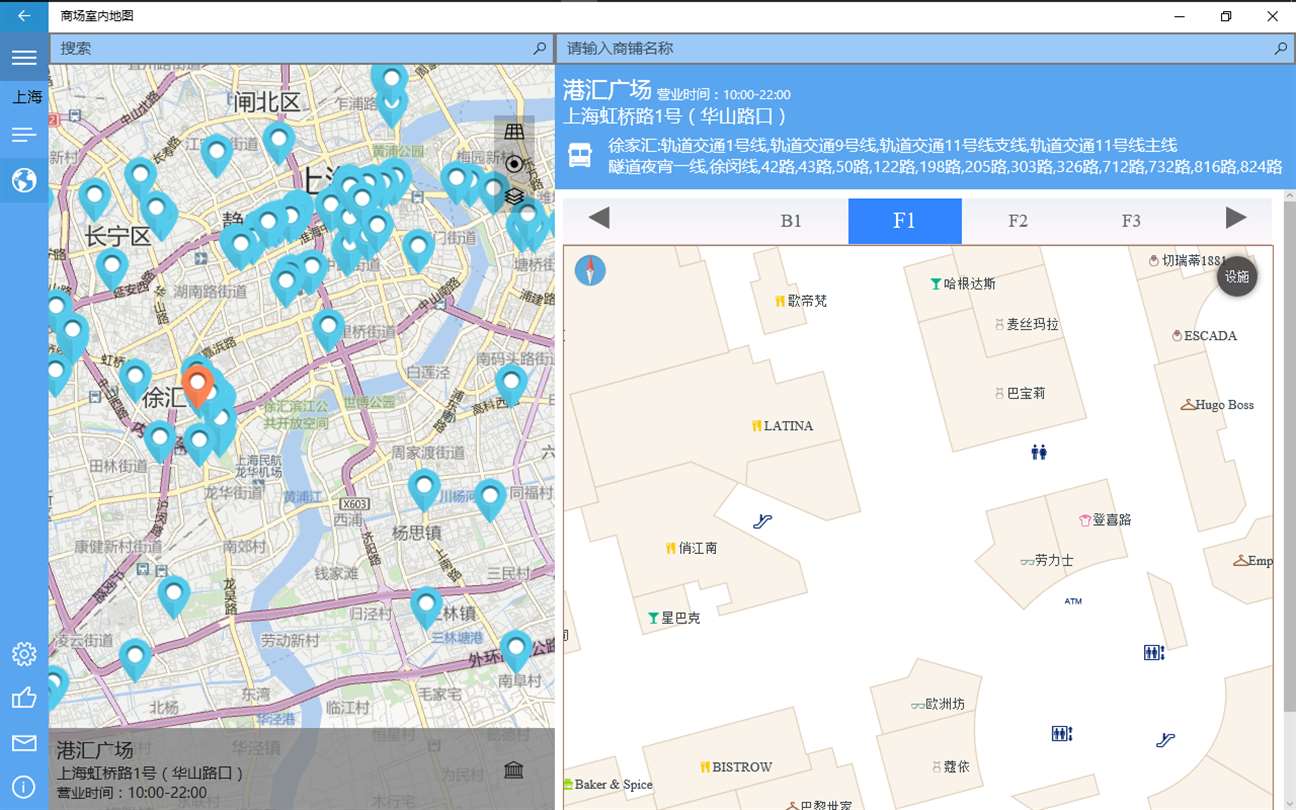Go back using the top-left arrow
Image resolution: width=1296 pixels, height=810 pixels.
pos(24,16)
